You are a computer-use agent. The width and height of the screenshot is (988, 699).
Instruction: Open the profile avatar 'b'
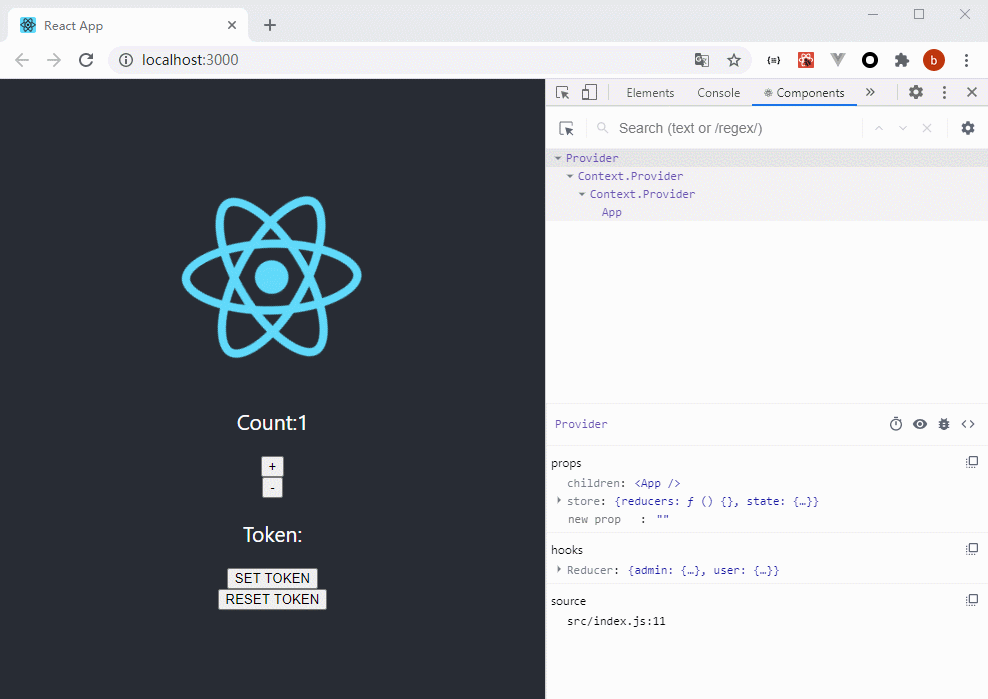pos(934,60)
